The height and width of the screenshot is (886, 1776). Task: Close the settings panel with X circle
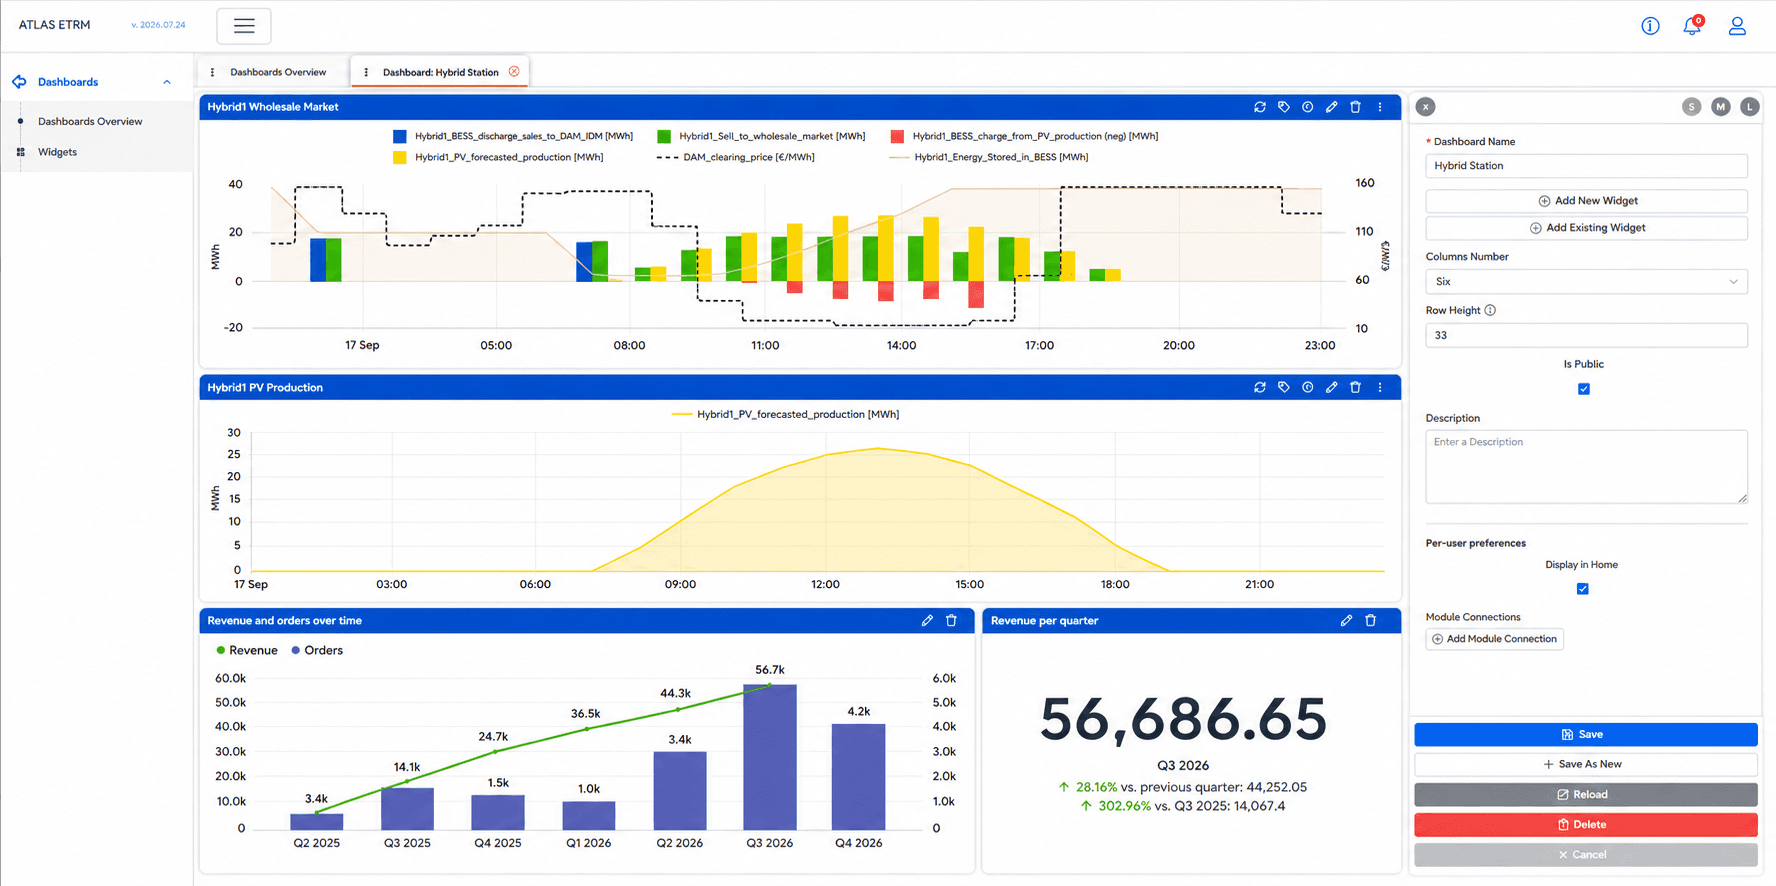[x=1426, y=107]
